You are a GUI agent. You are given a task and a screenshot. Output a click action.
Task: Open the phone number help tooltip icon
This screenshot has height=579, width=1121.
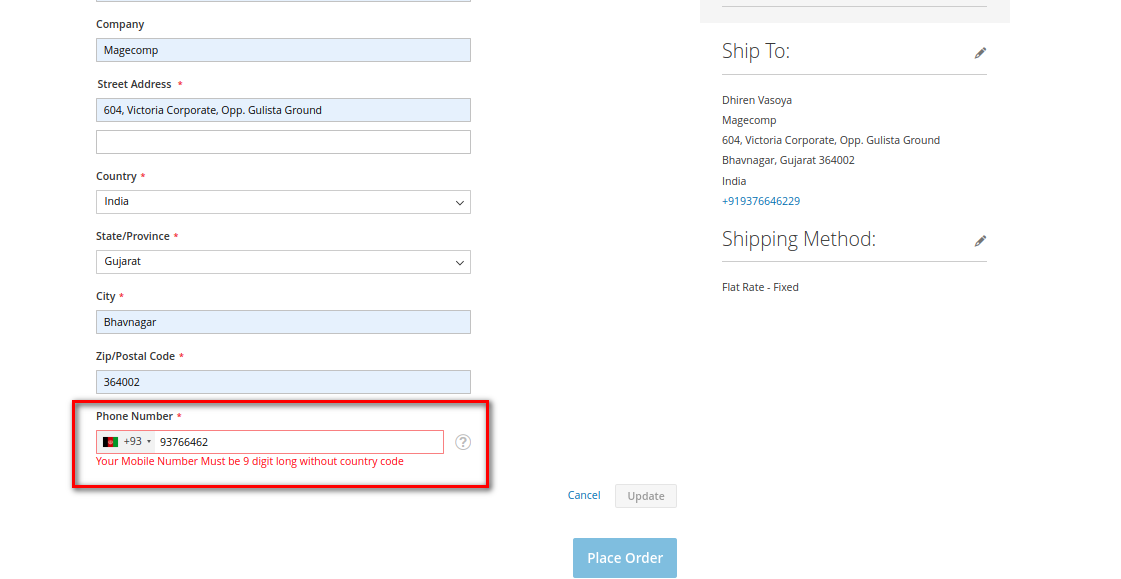click(x=463, y=442)
